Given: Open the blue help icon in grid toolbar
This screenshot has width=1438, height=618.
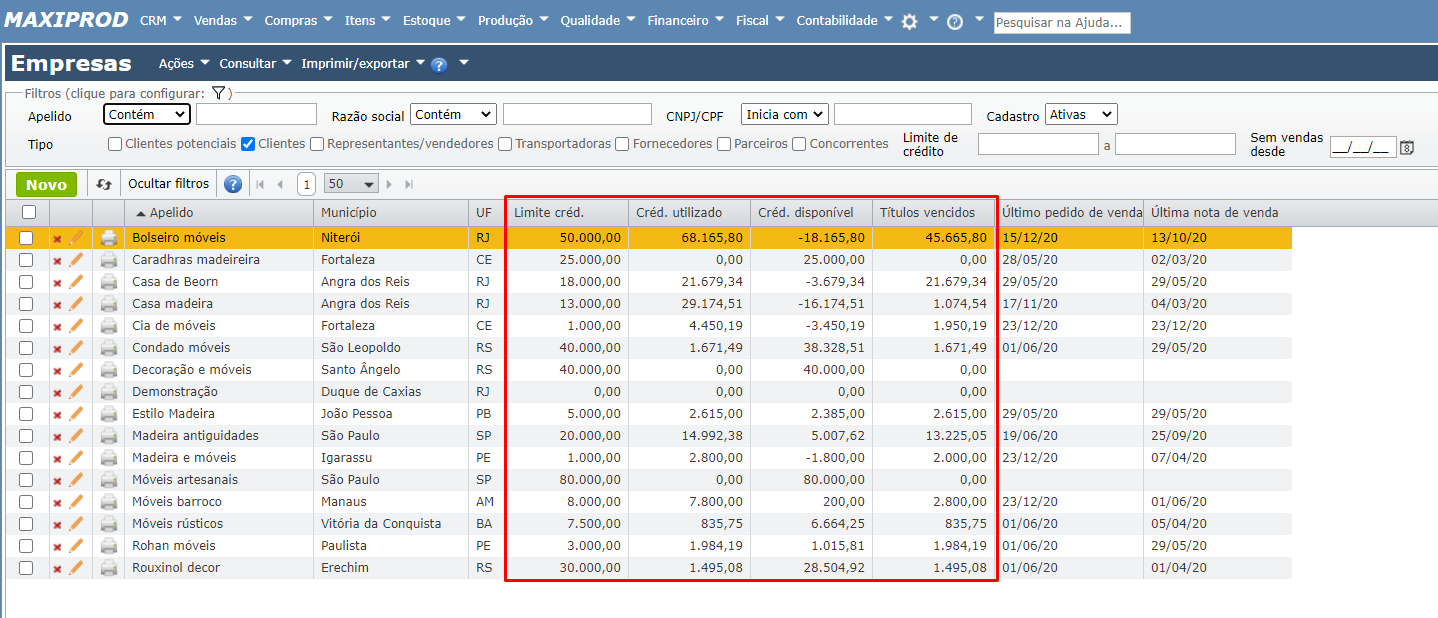Looking at the screenshot, I should tap(233, 184).
